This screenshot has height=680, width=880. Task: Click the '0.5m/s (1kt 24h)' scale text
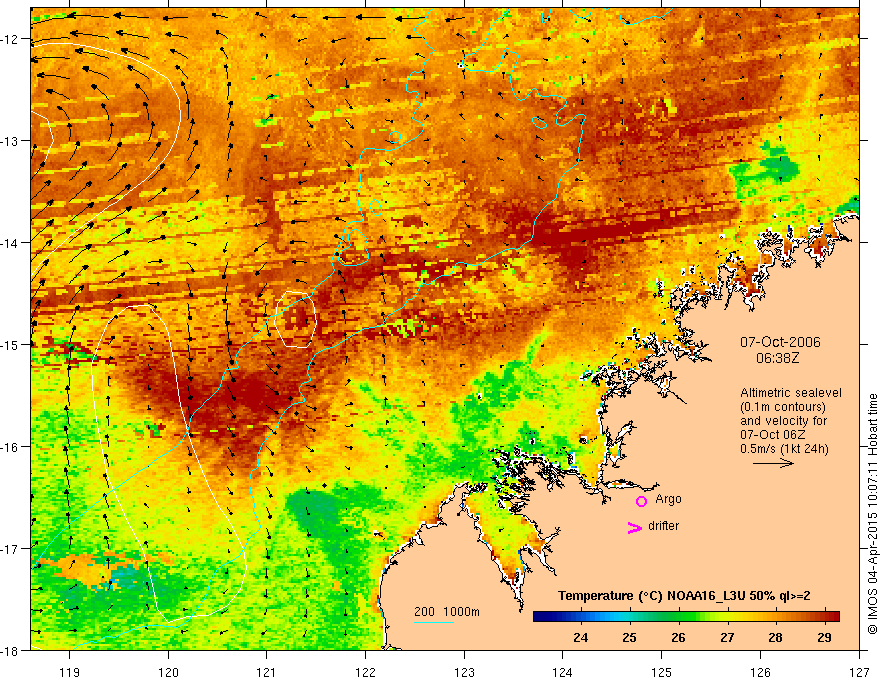tap(784, 449)
